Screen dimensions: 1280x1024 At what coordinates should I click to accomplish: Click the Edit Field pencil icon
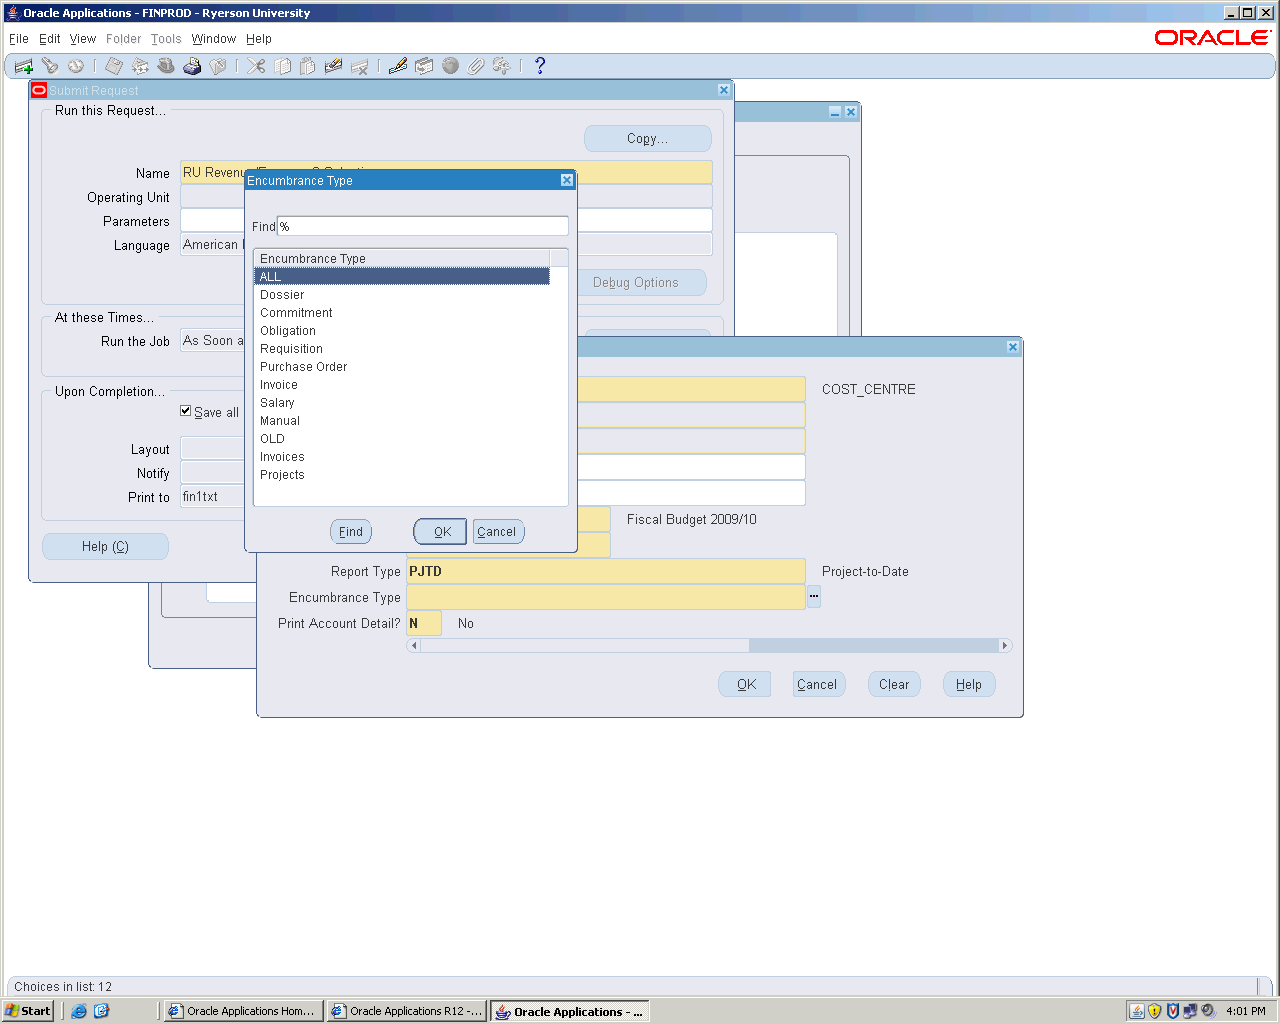pyautogui.click(x=398, y=66)
